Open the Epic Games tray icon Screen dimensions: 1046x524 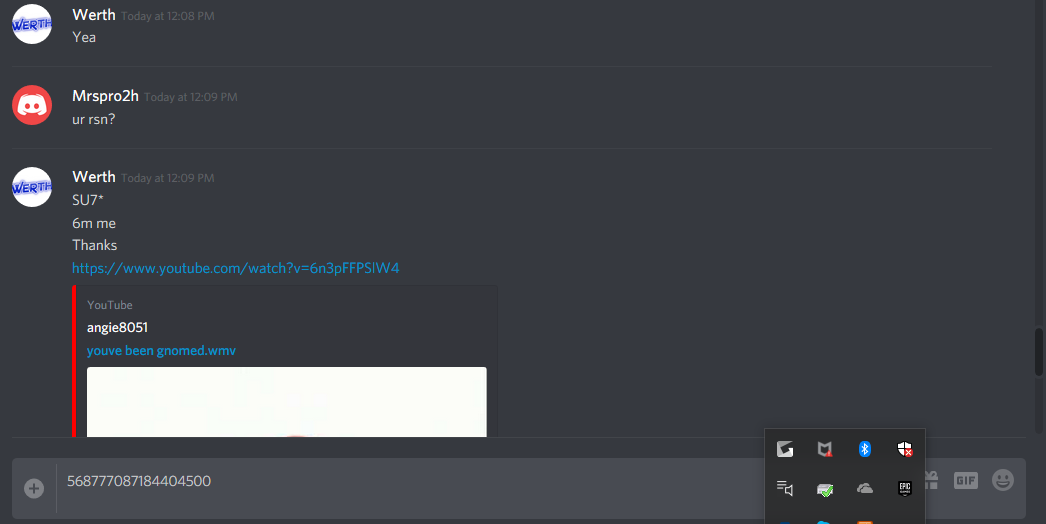point(905,489)
